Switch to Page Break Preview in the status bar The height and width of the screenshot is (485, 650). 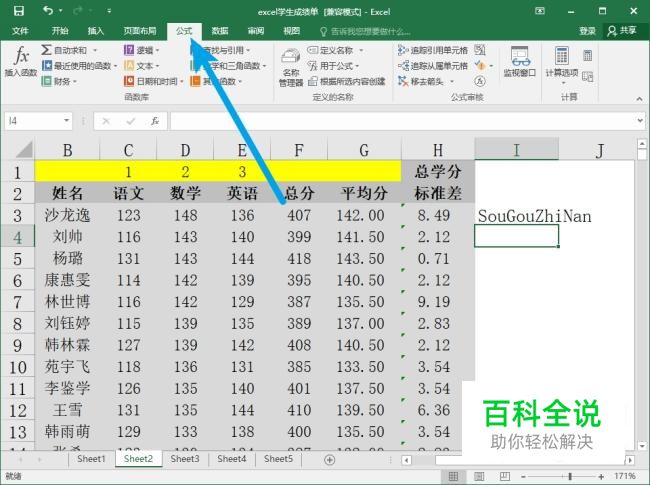tap(504, 476)
